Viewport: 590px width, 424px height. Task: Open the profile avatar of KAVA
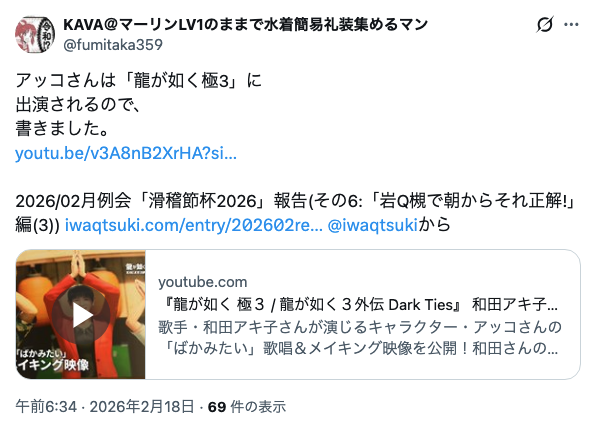(35, 35)
